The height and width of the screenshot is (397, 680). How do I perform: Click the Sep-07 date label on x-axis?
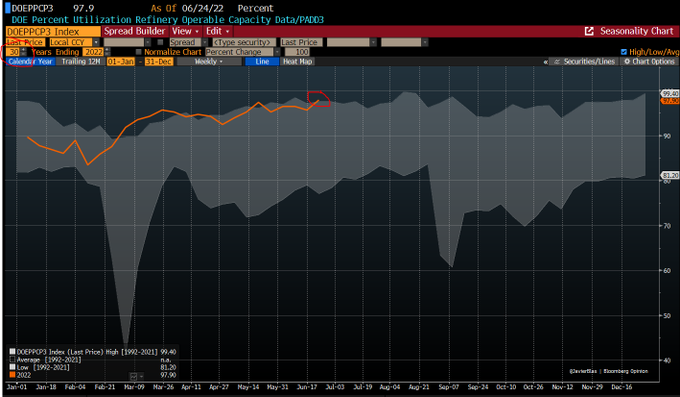click(x=448, y=387)
